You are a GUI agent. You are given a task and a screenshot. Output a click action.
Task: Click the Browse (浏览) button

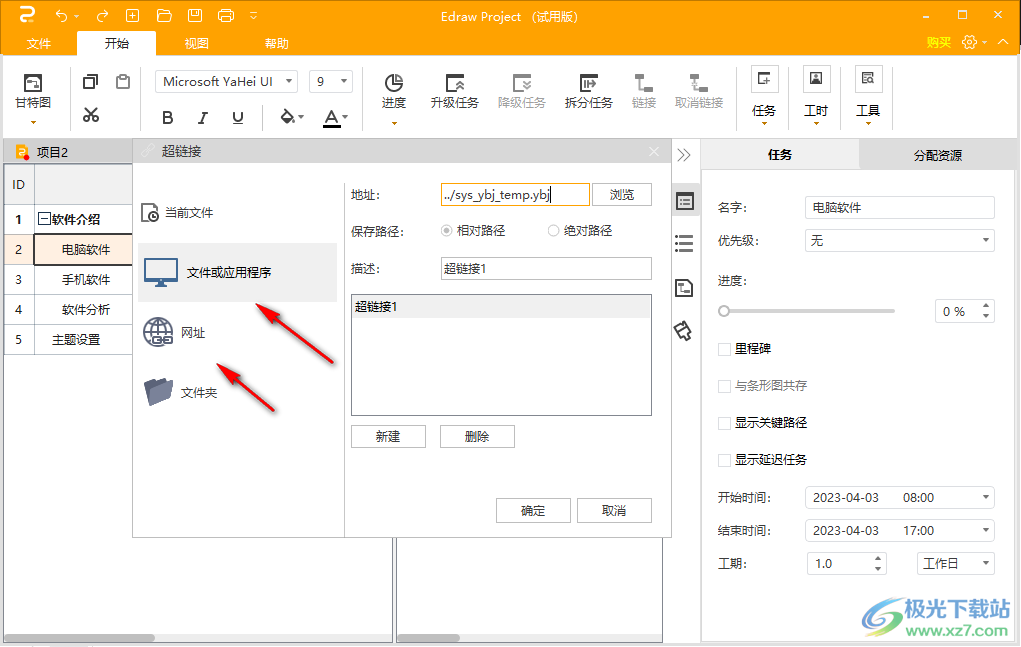(622, 195)
